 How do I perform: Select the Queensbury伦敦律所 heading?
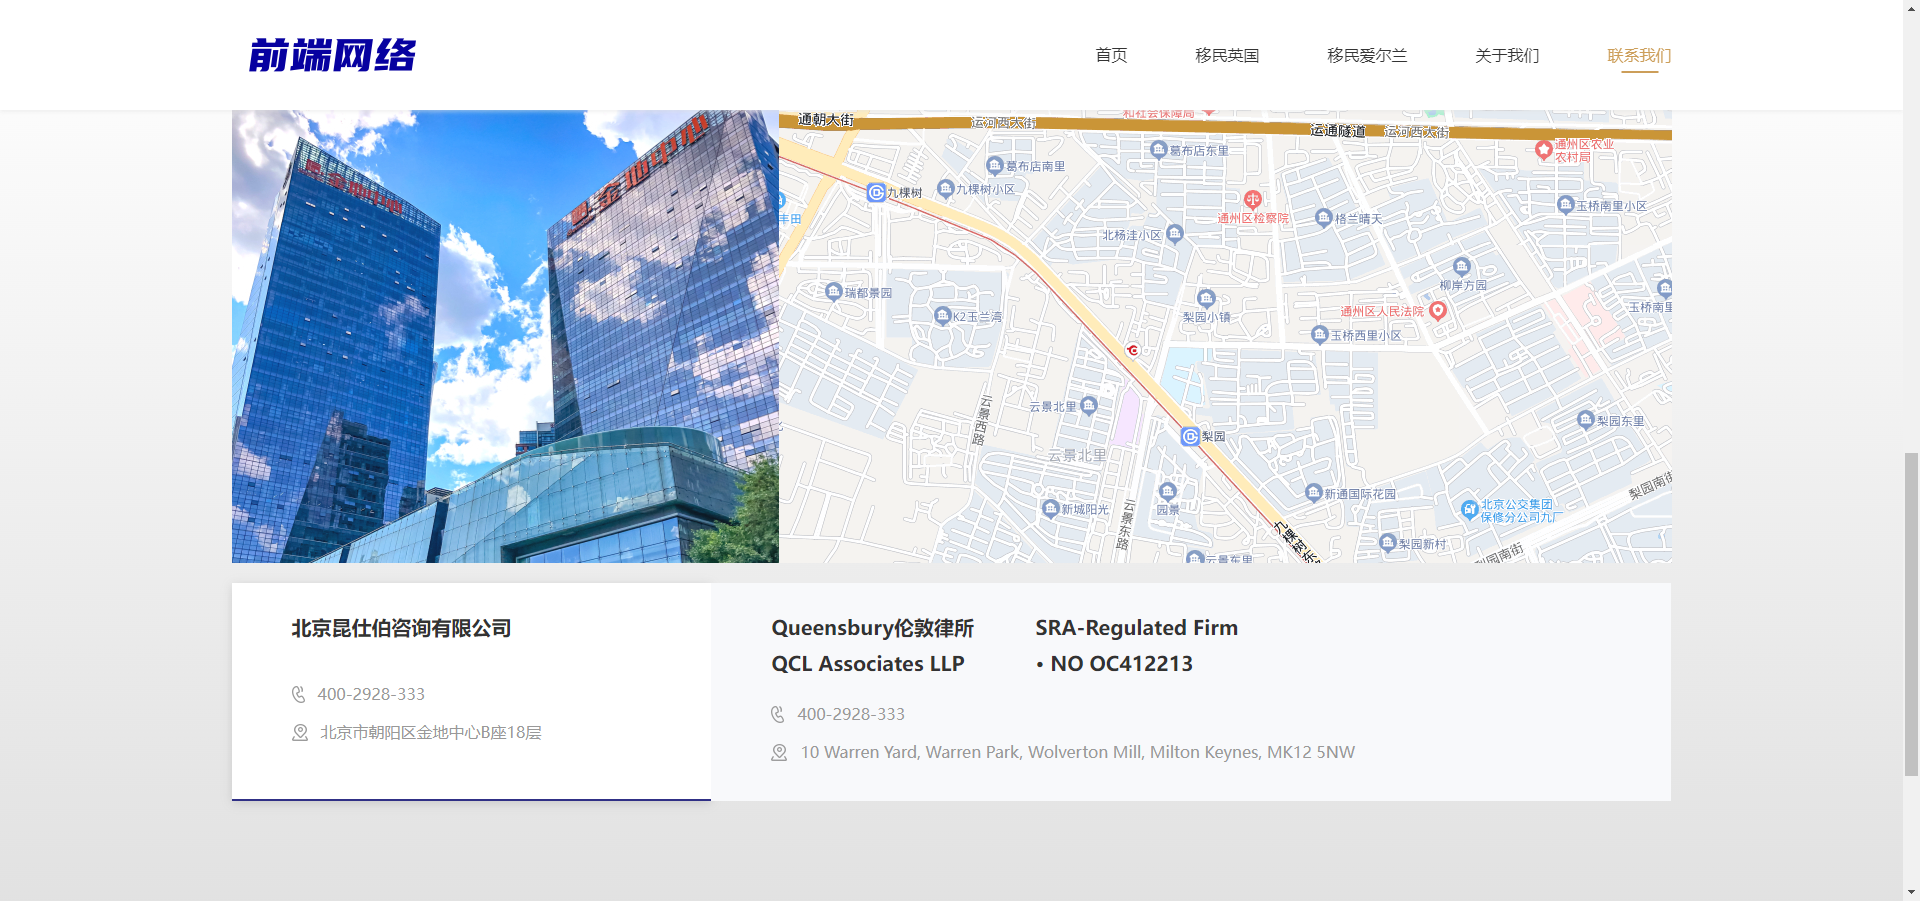tap(872, 628)
